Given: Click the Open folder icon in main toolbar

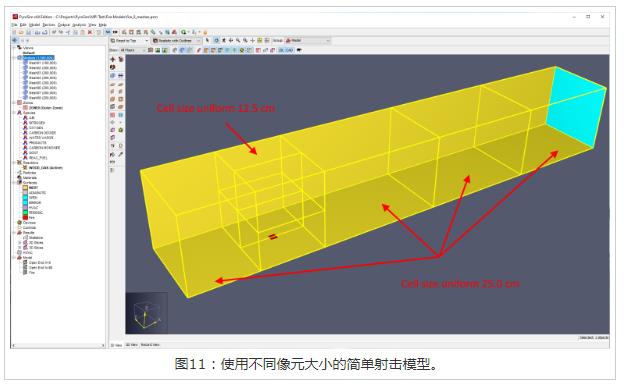Looking at the screenshot, I should click(21, 32).
